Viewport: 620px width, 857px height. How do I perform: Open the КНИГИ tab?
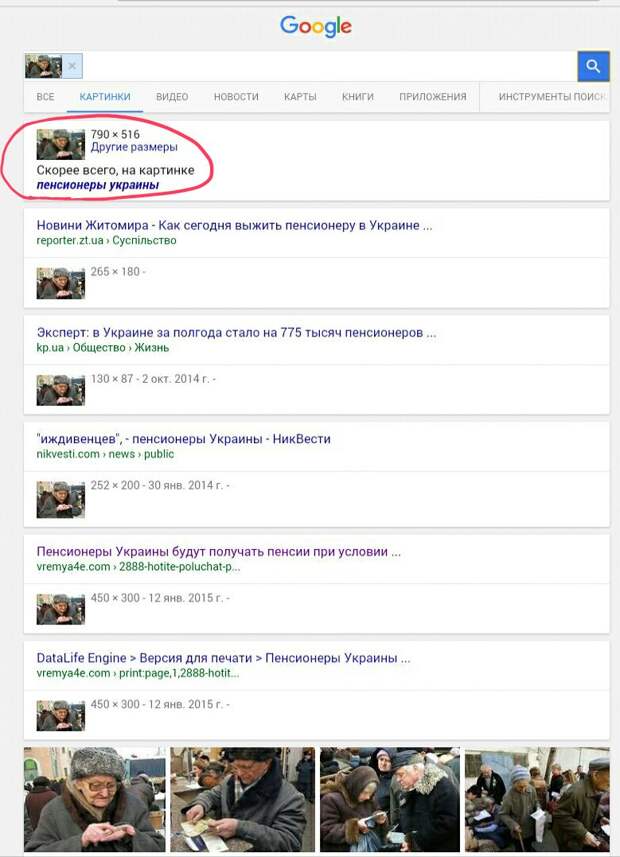coord(358,97)
